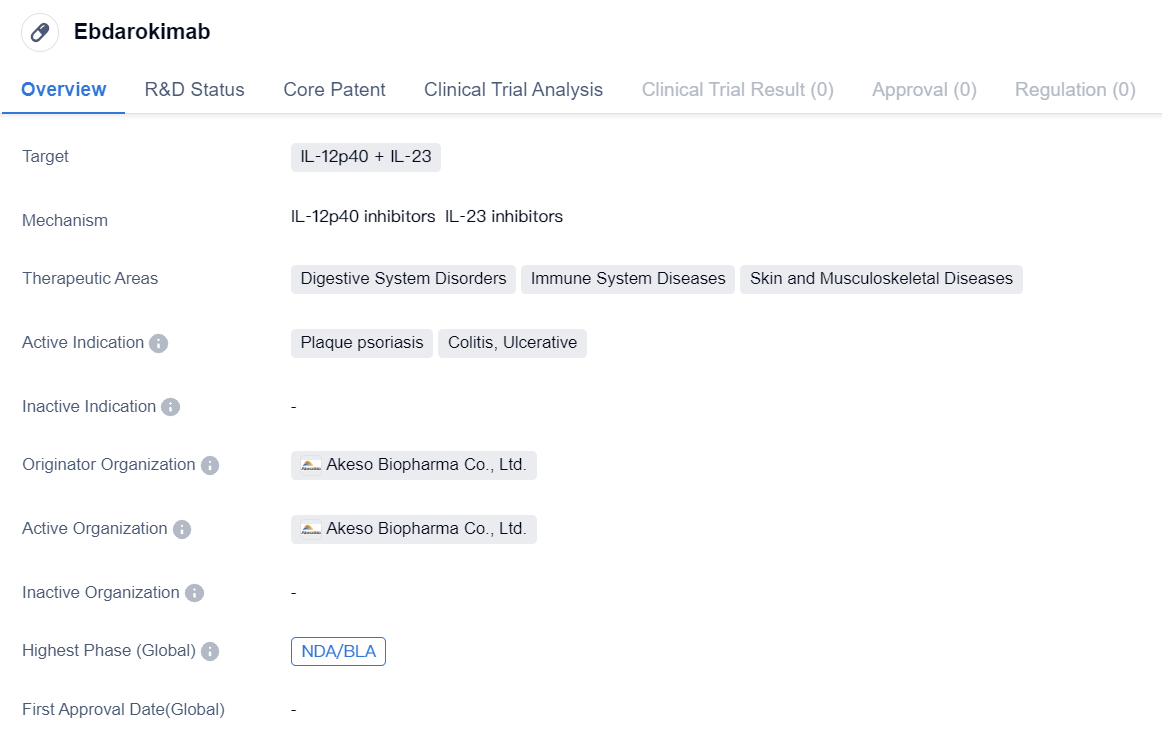The width and height of the screenshot is (1162, 735).
Task: Click info icon next to Active Indication
Action: [x=158, y=343]
